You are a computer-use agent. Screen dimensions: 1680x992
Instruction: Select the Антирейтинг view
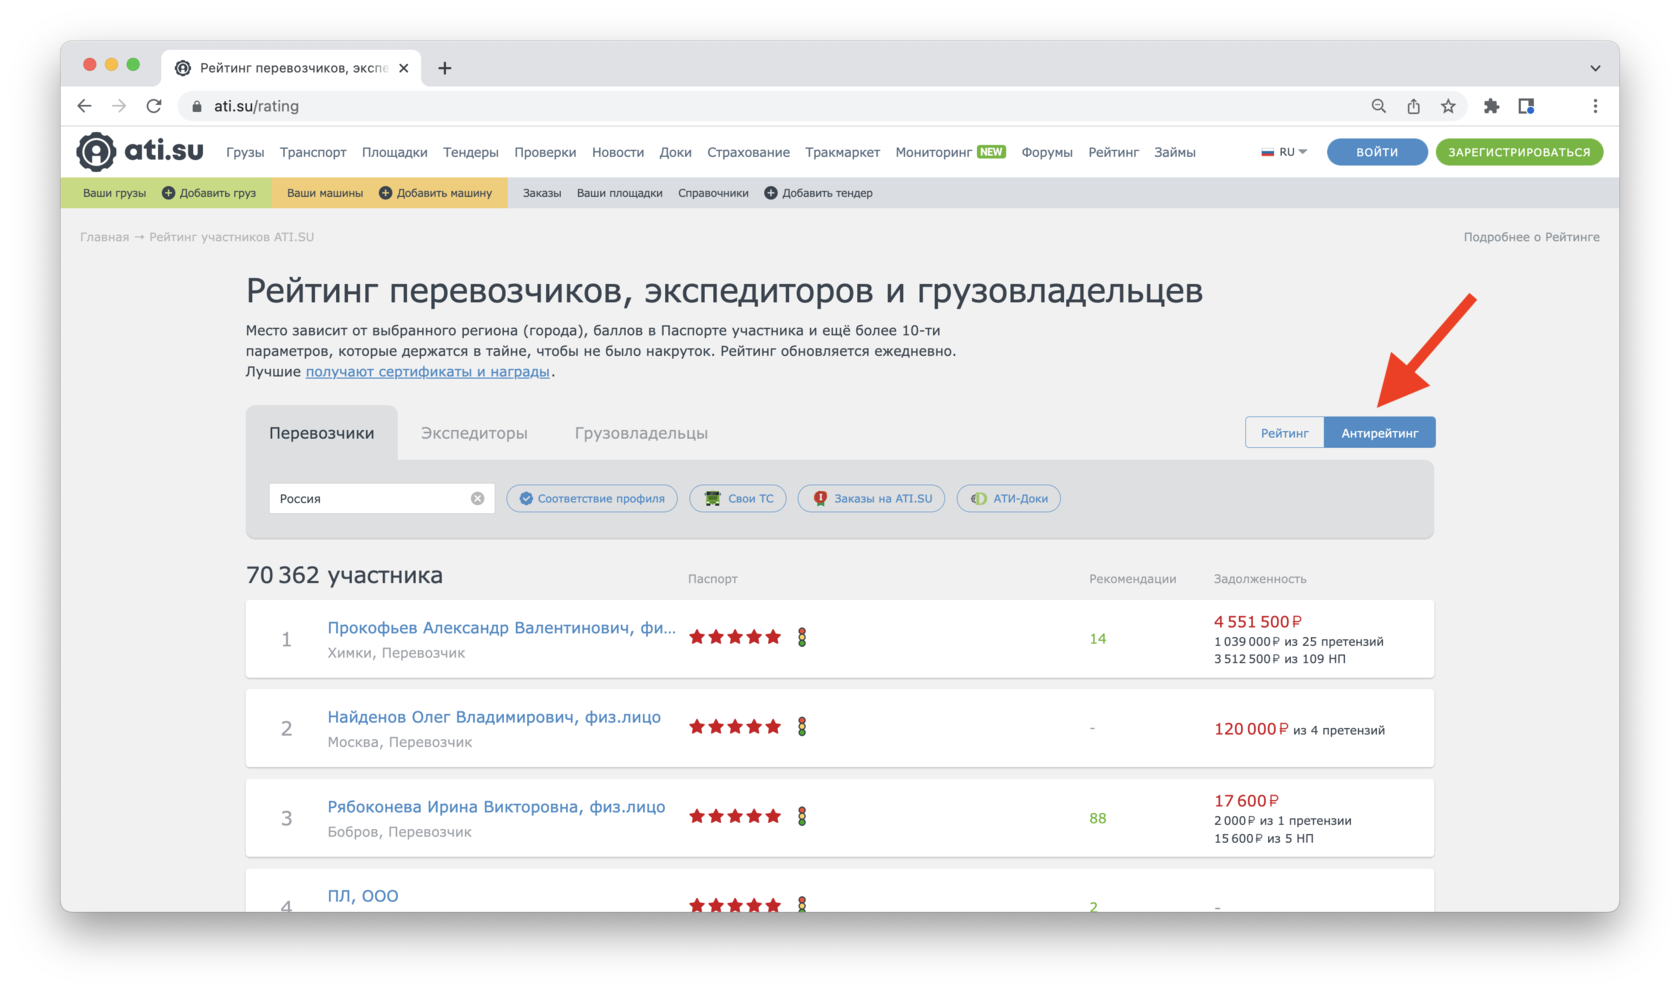[1380, 433]
